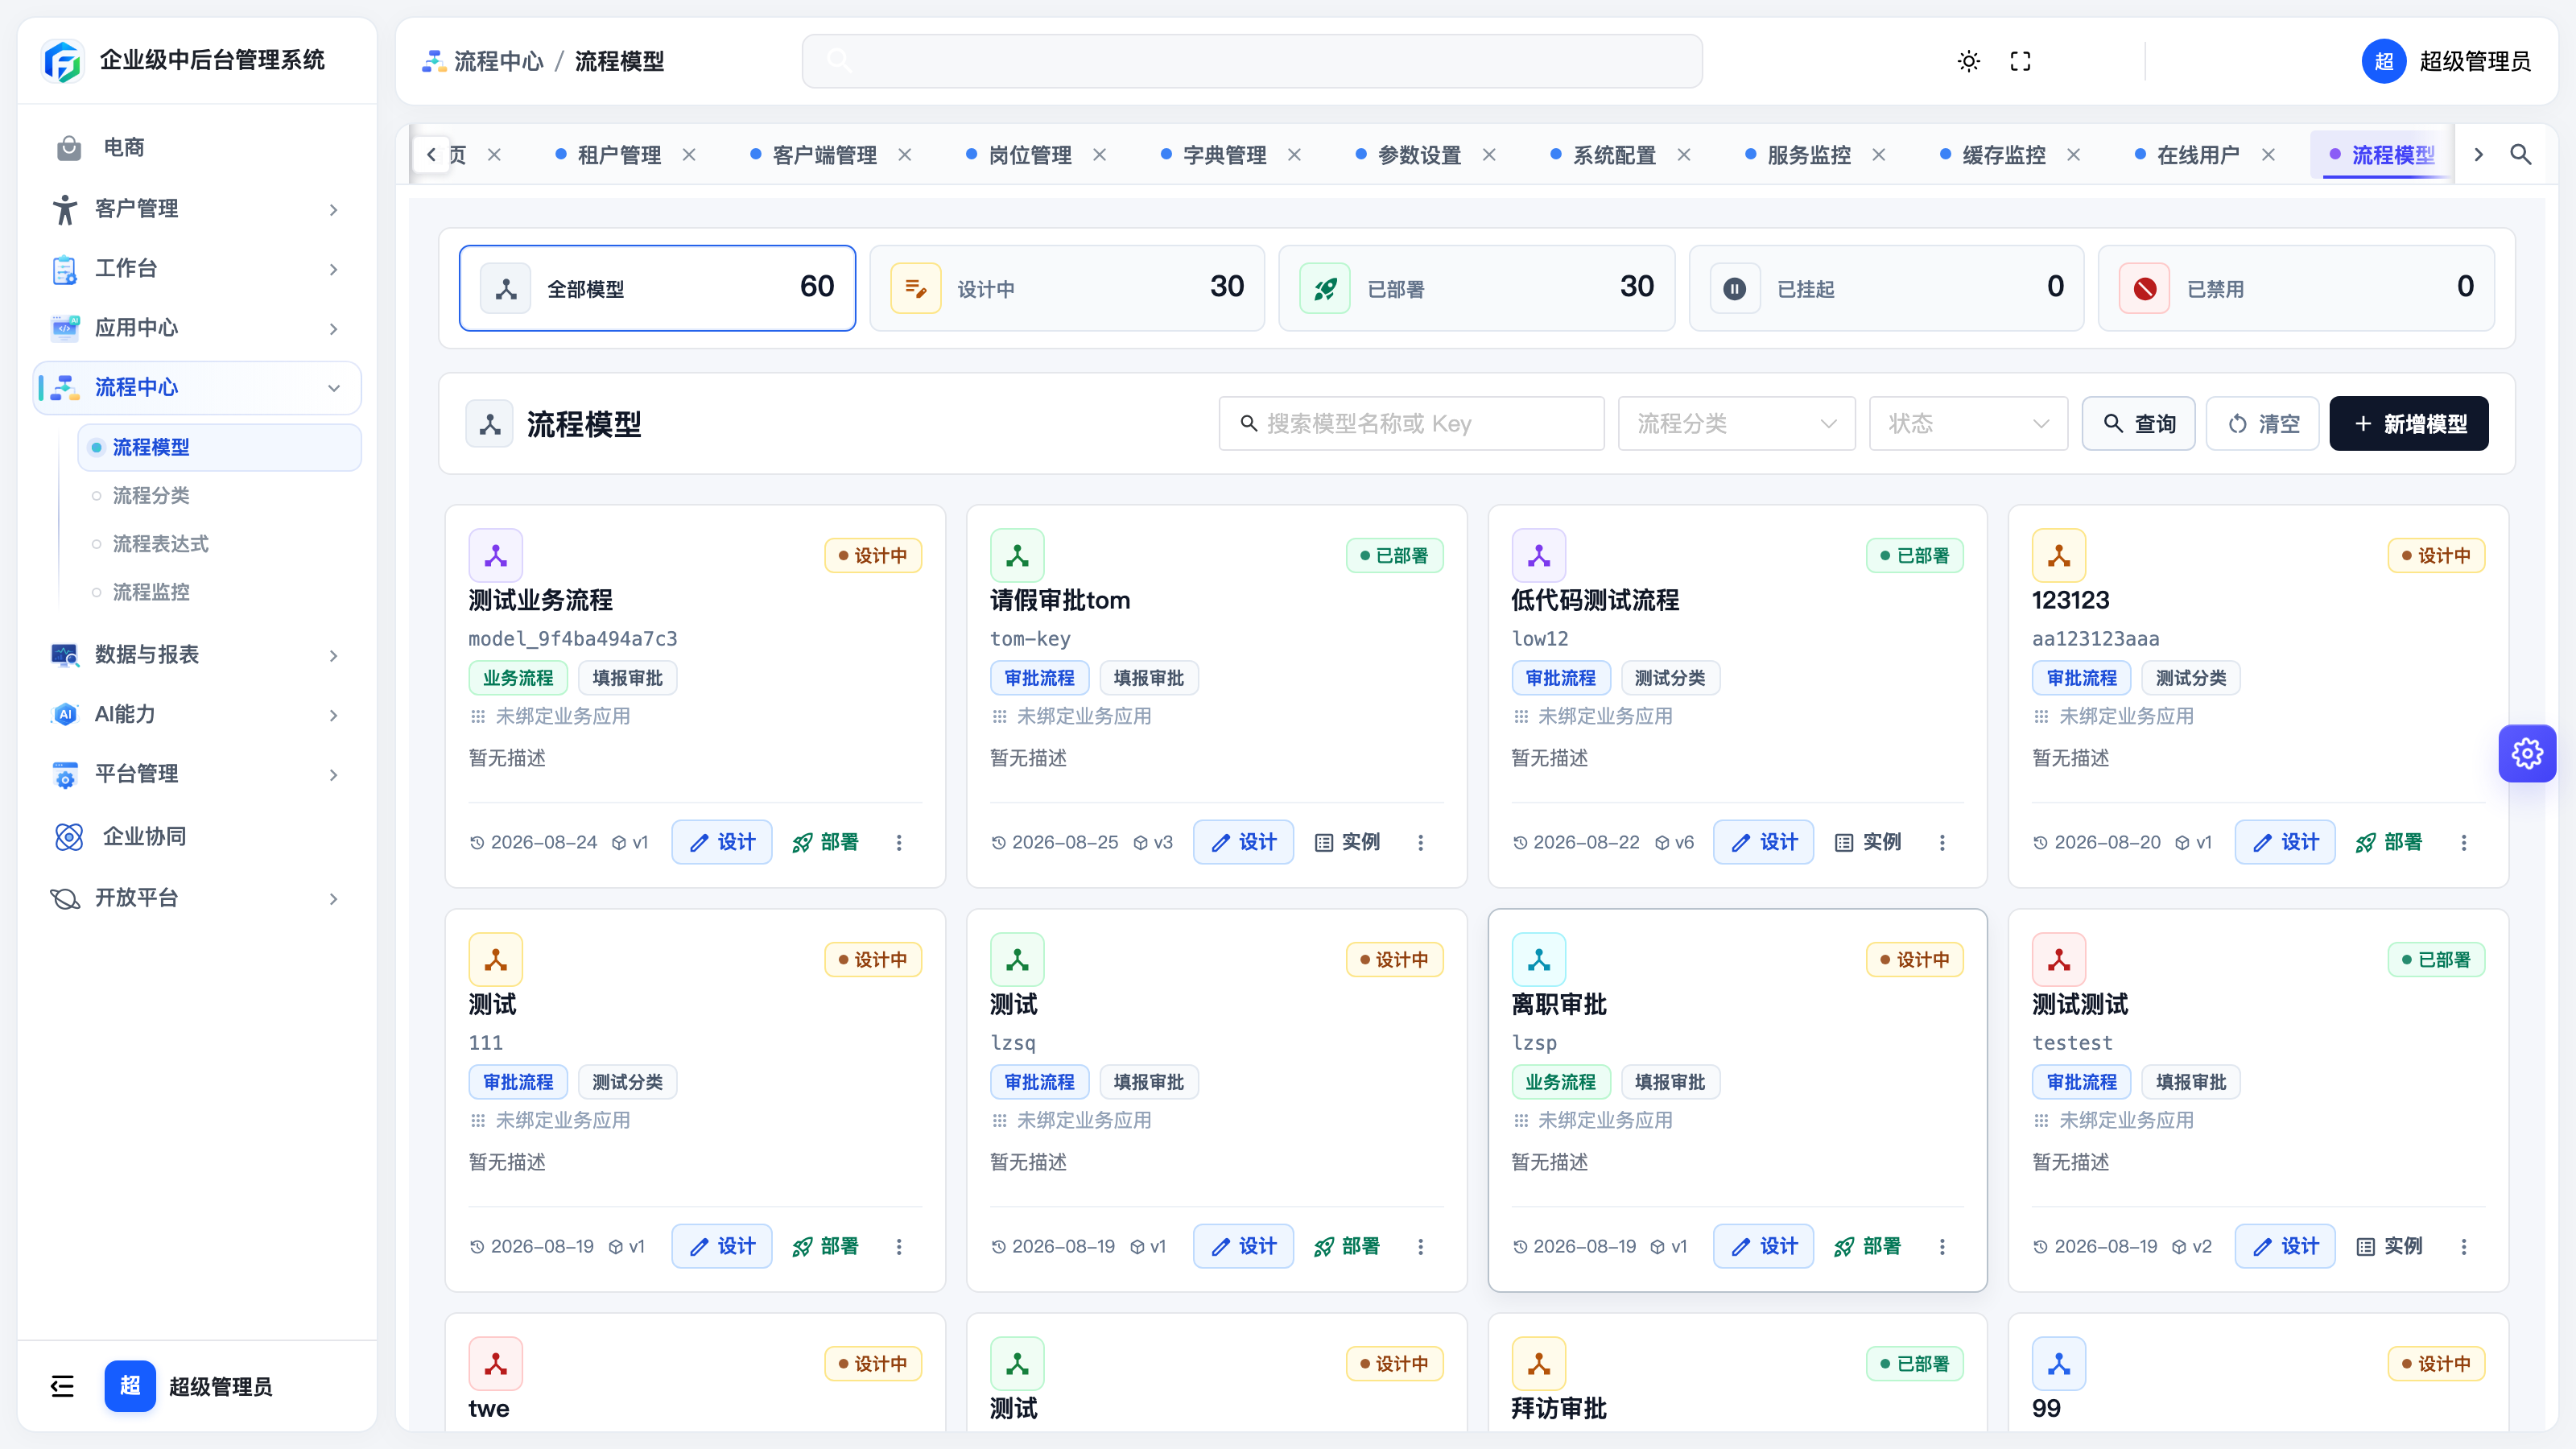
Task: Expand 平台管理 sidebar menu
Action: (x=197, y=774)
